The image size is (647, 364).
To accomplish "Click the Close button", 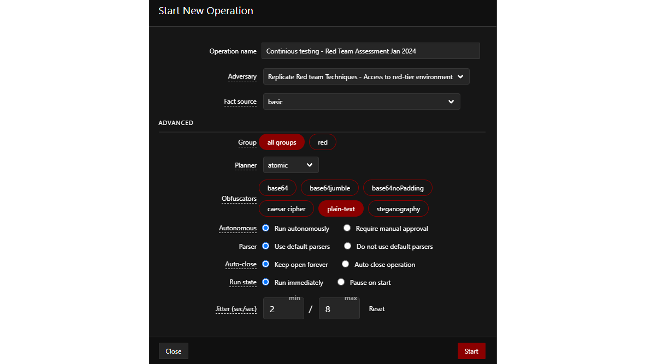I will pyautogui.click(x=173, y=351).
